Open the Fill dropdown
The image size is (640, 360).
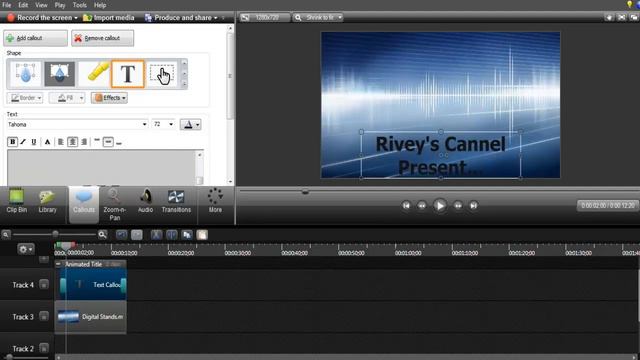[67, 98]
